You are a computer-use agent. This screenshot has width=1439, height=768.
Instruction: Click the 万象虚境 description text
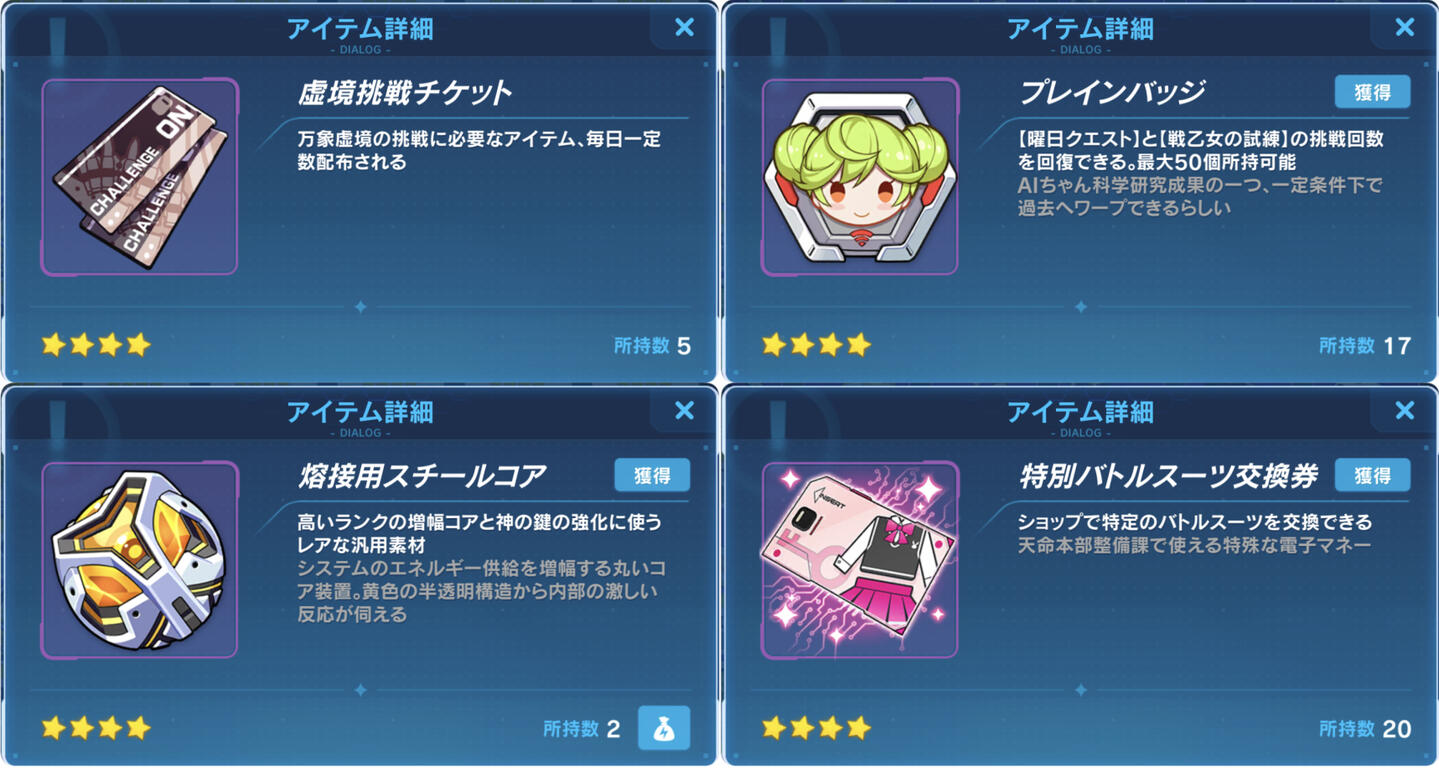479,150
